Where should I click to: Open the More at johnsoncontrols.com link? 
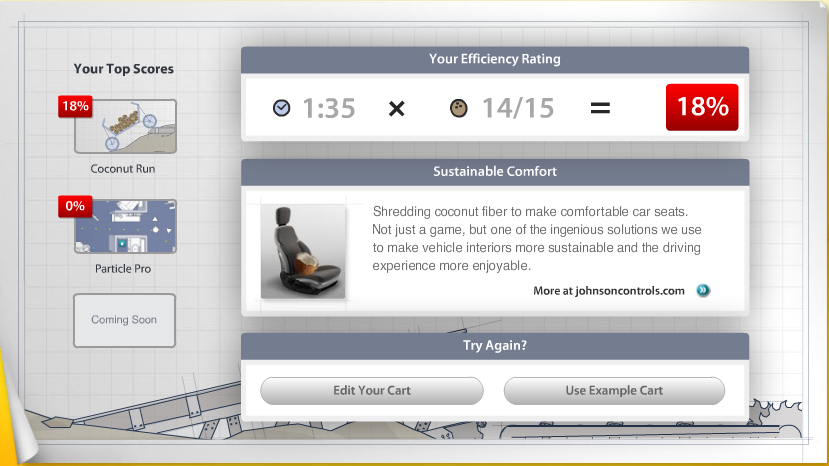tap(609, 291)
